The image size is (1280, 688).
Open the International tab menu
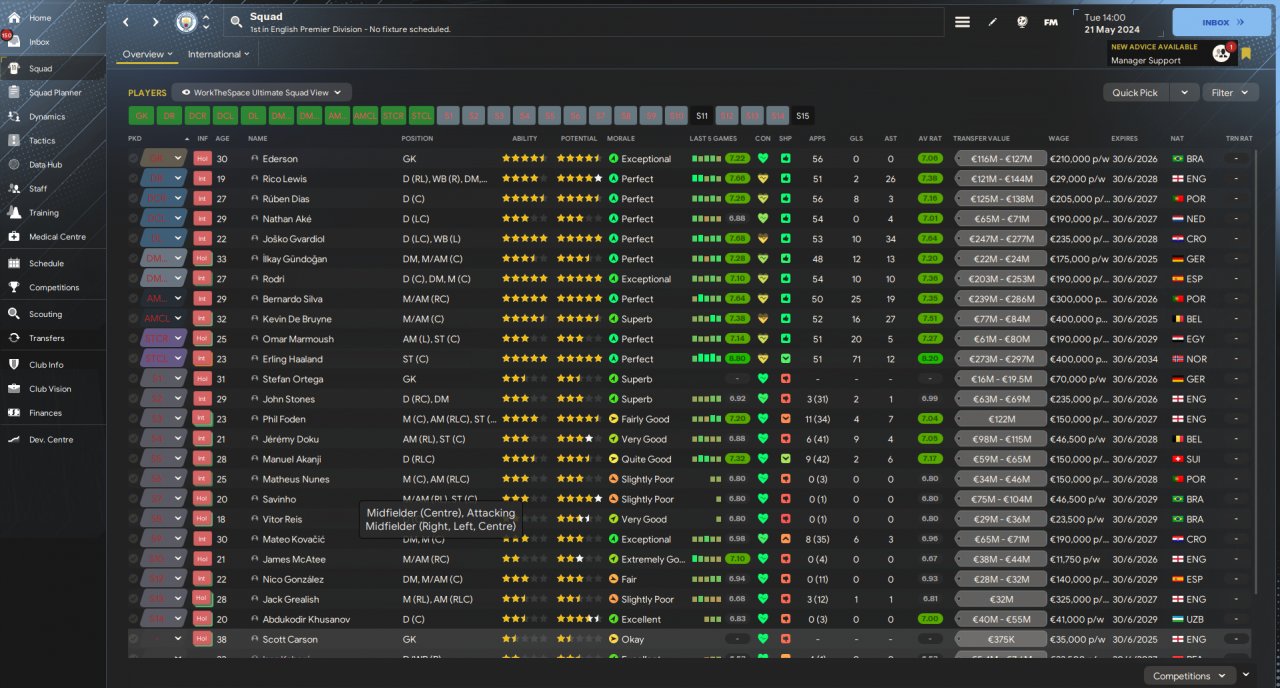pyautogui.click(x=218, y=54)
